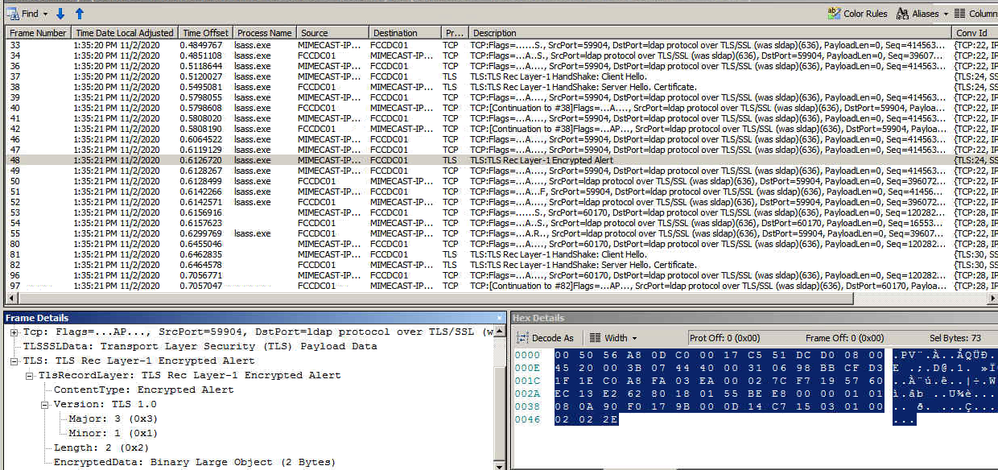Jump to previous match with blue up arrow
Viewport: 998px width, 470px height.
click(80, 13)
